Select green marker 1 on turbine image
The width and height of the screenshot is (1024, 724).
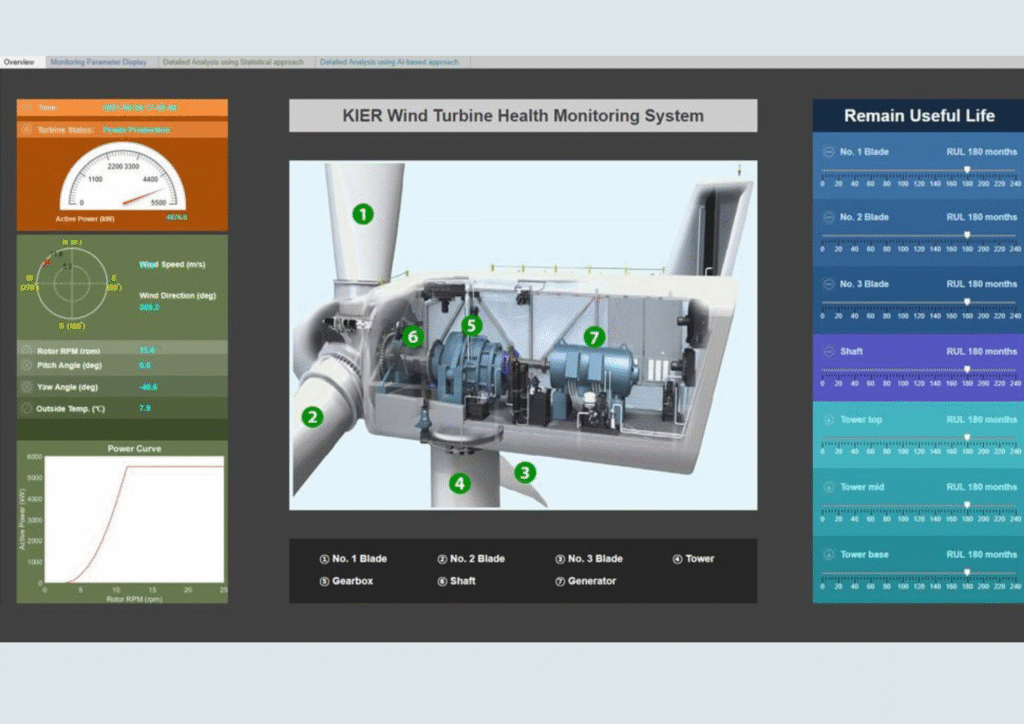coord(363,213)
